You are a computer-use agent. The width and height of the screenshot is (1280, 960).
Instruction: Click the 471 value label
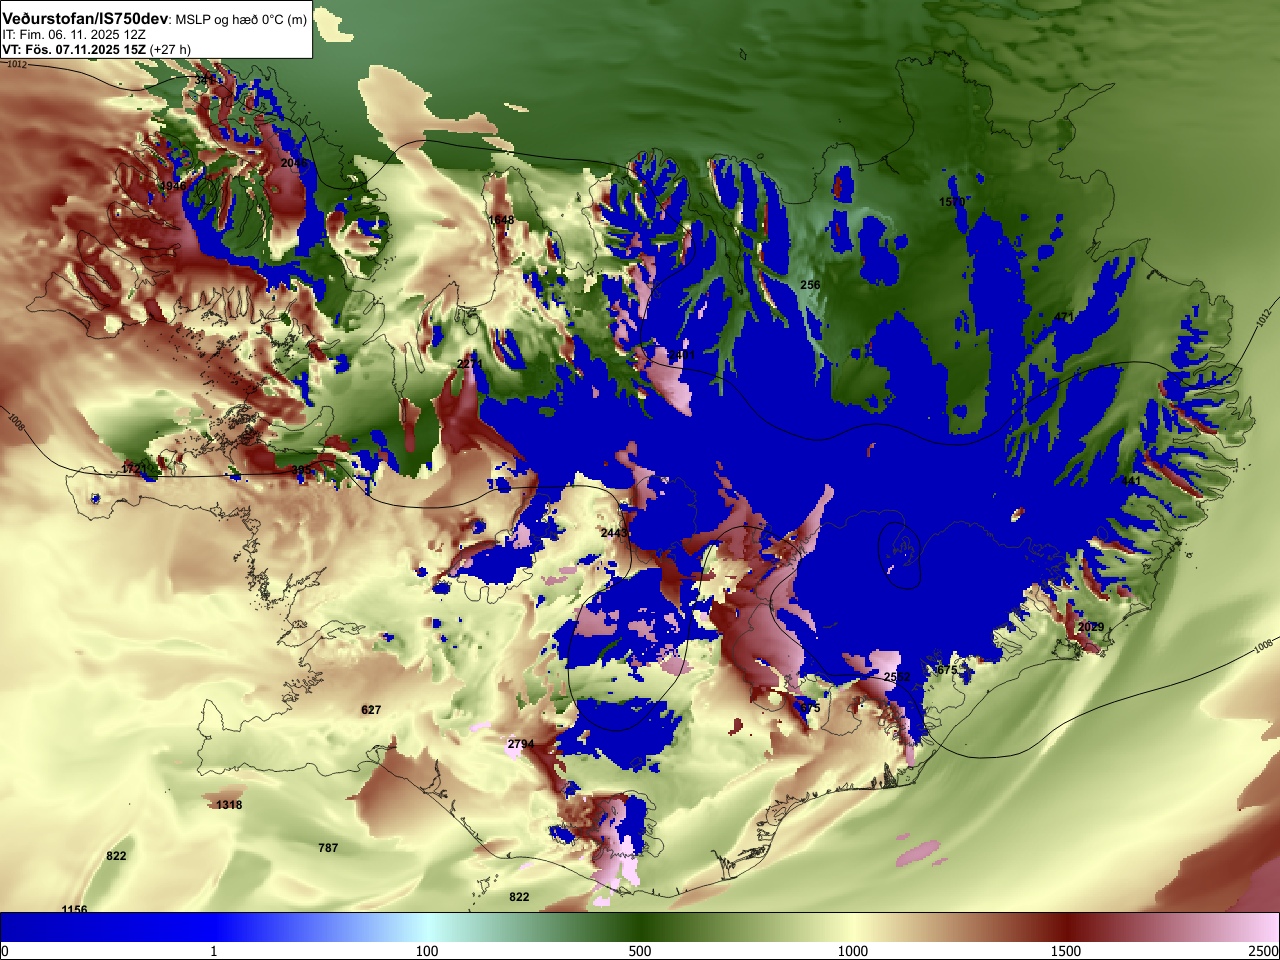[1064, 318]
